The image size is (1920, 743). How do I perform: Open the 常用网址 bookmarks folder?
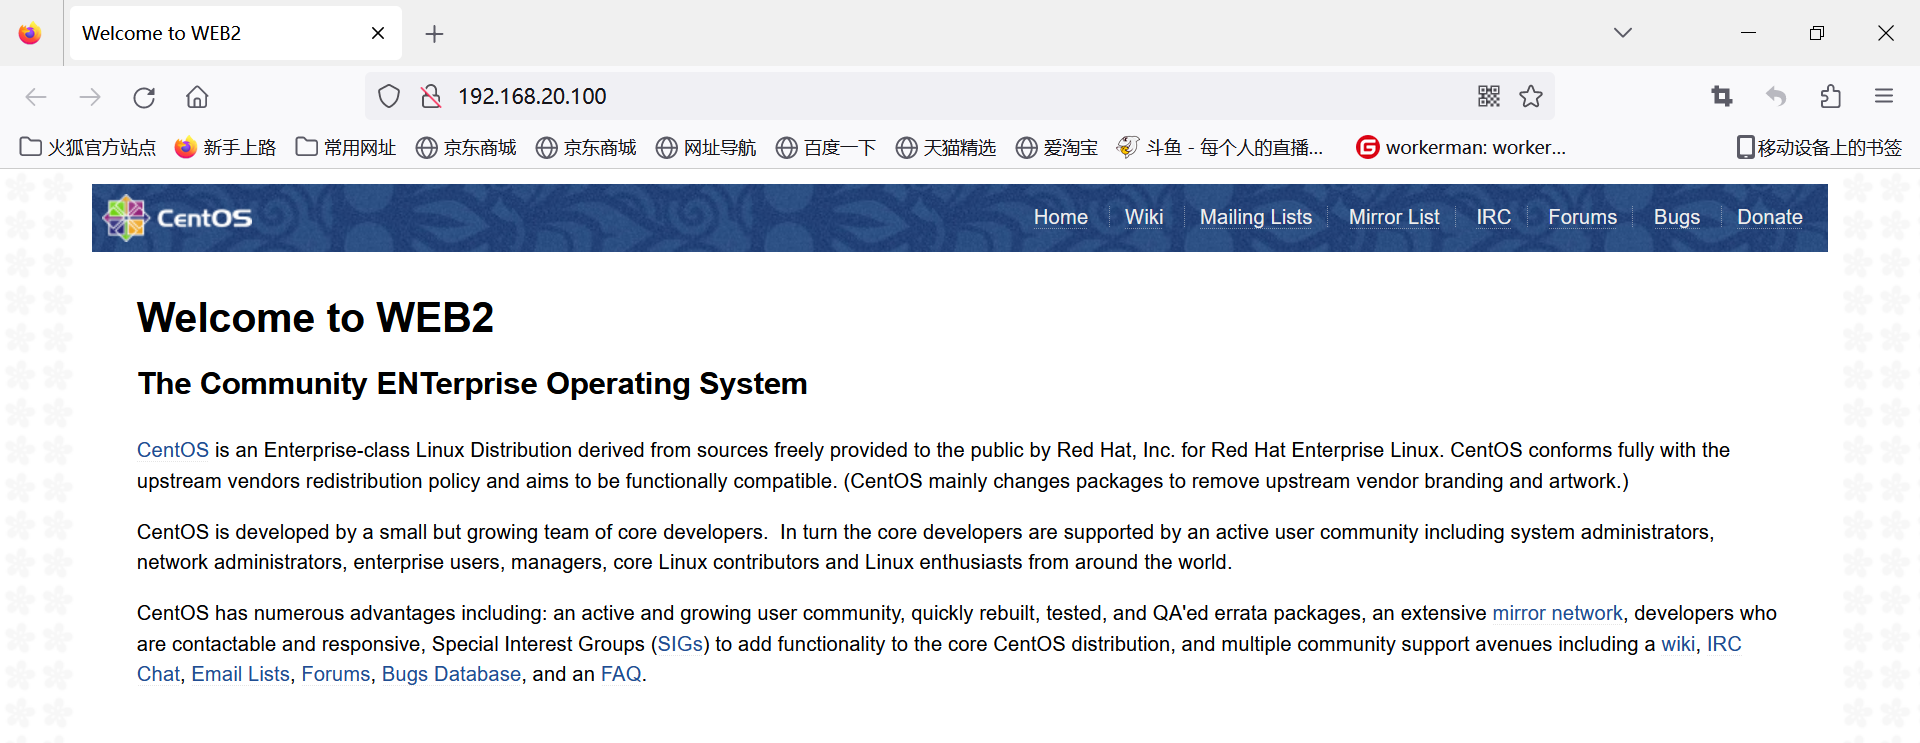click(346, 148)
